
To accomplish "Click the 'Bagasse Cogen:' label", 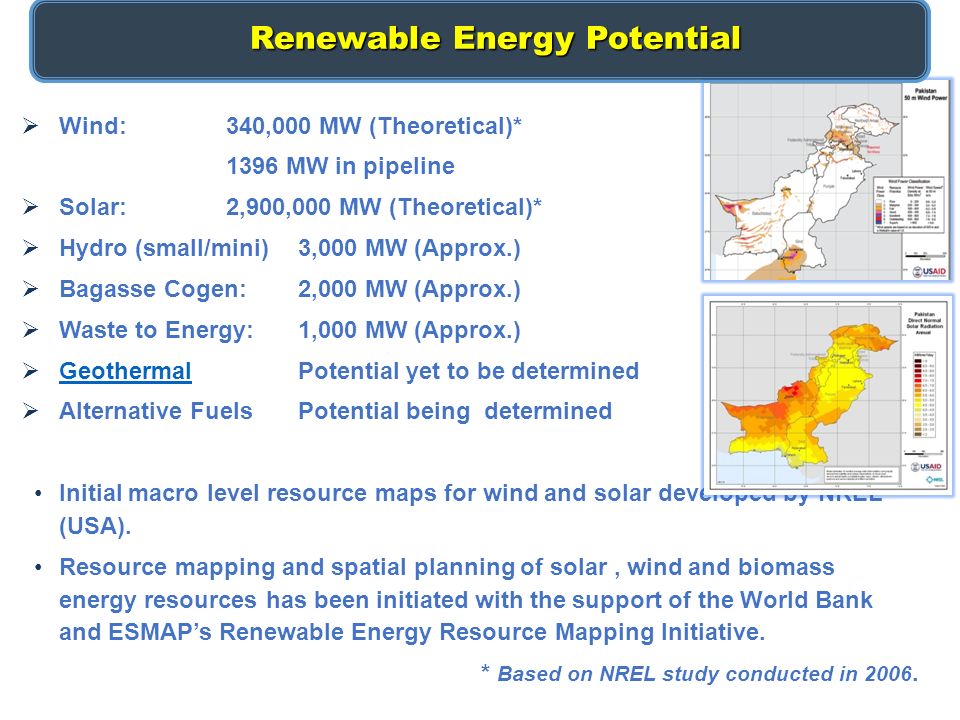I will point(152,289).
